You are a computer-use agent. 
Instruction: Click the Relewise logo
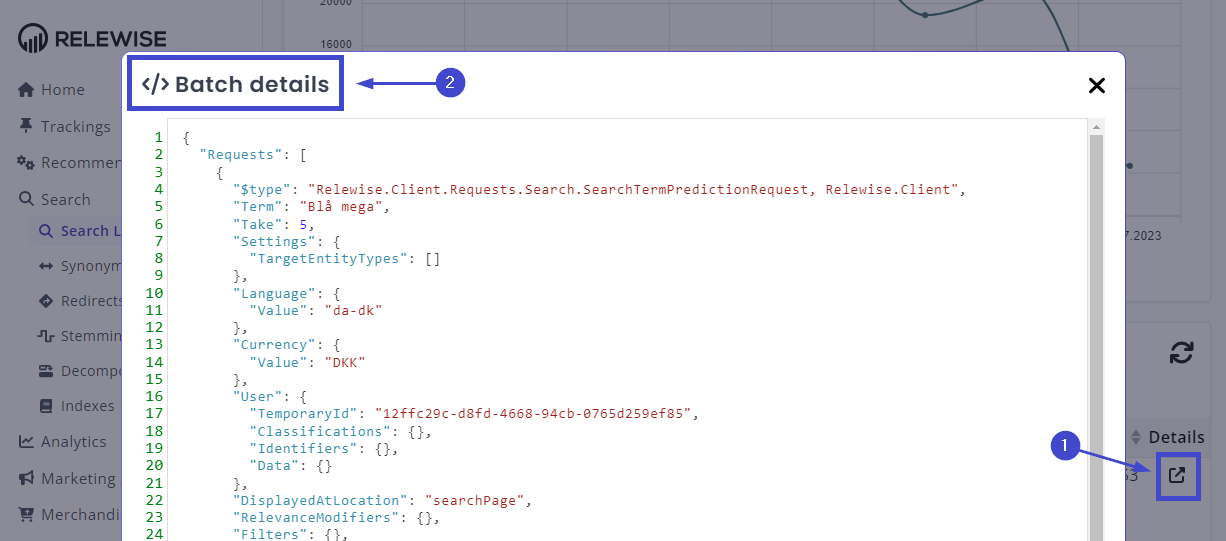92,39
